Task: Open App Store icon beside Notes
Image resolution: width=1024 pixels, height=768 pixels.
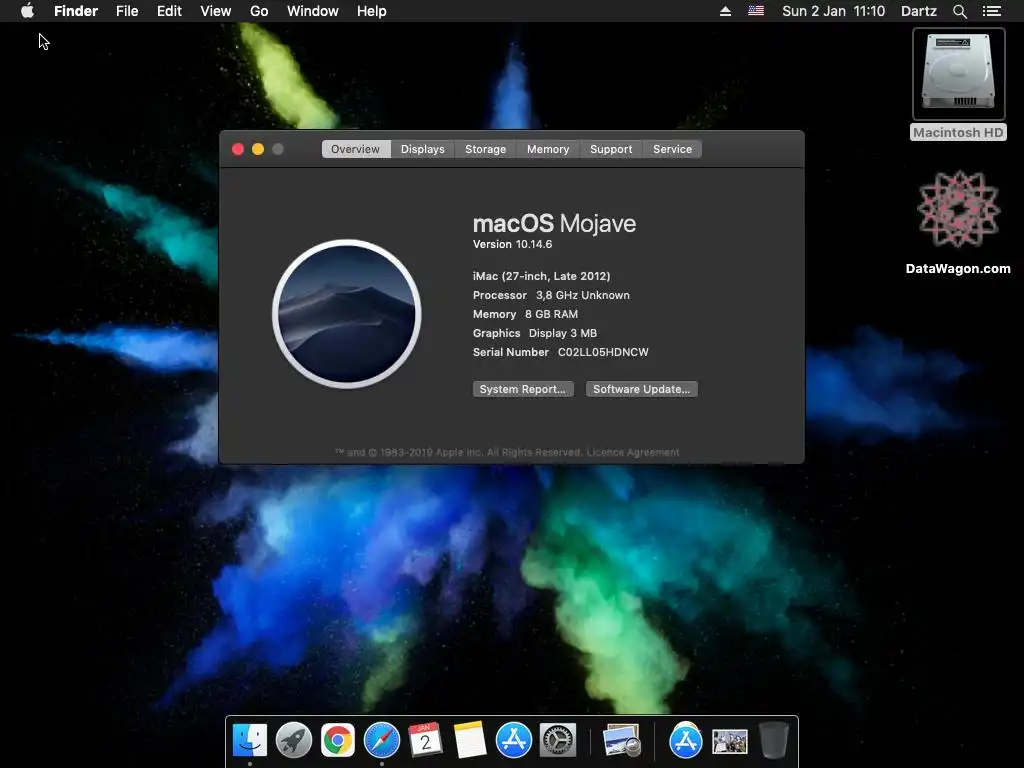Action: 514,741
